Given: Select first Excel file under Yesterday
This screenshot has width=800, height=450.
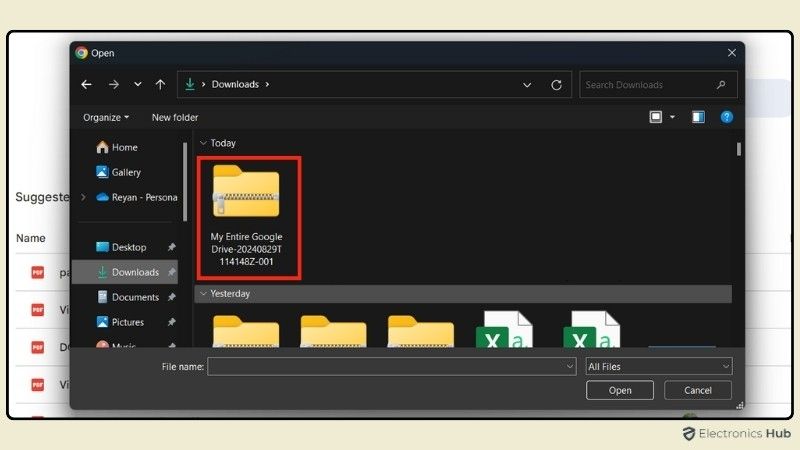Looking at the screenshot, I should [505, 329].
